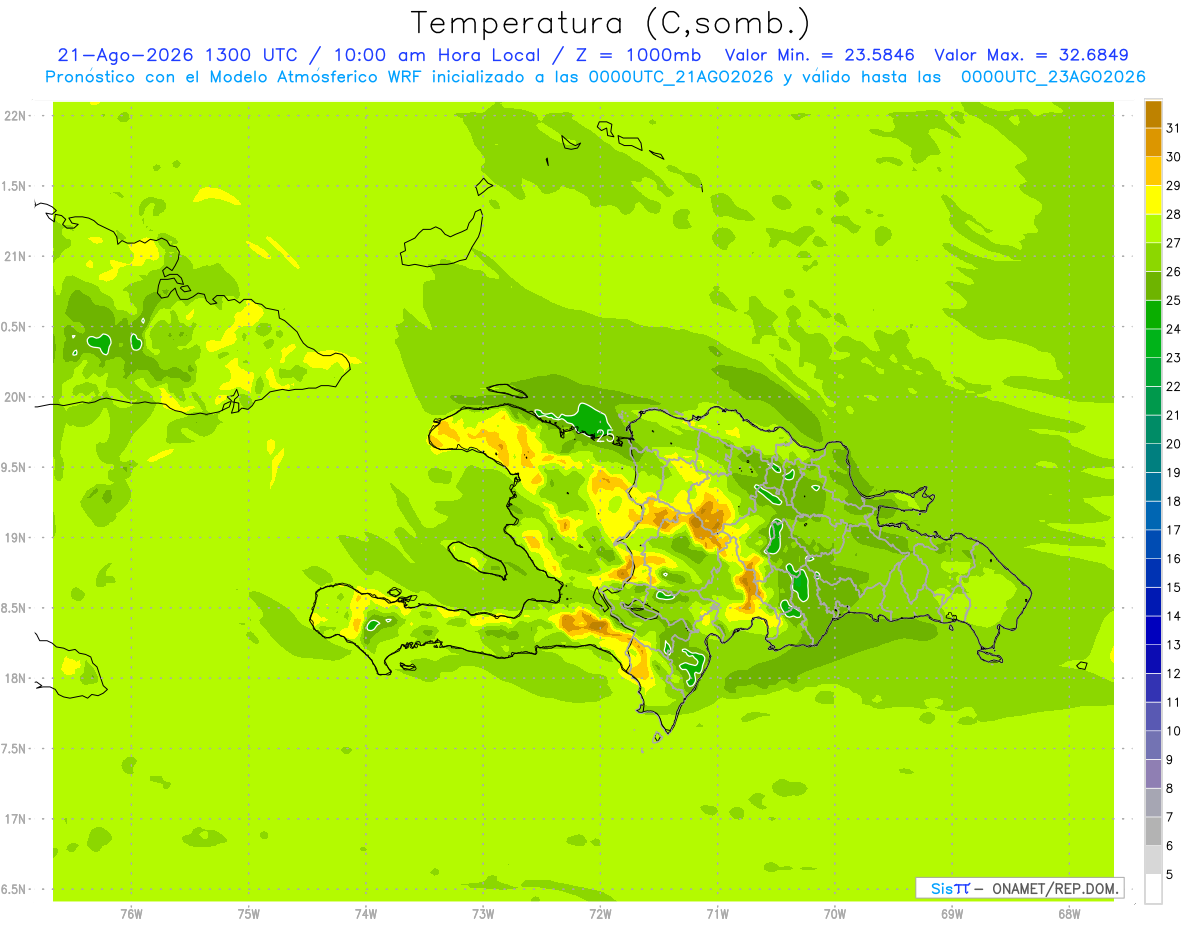Click the 69W longitude axis label

tap(952, 913)
